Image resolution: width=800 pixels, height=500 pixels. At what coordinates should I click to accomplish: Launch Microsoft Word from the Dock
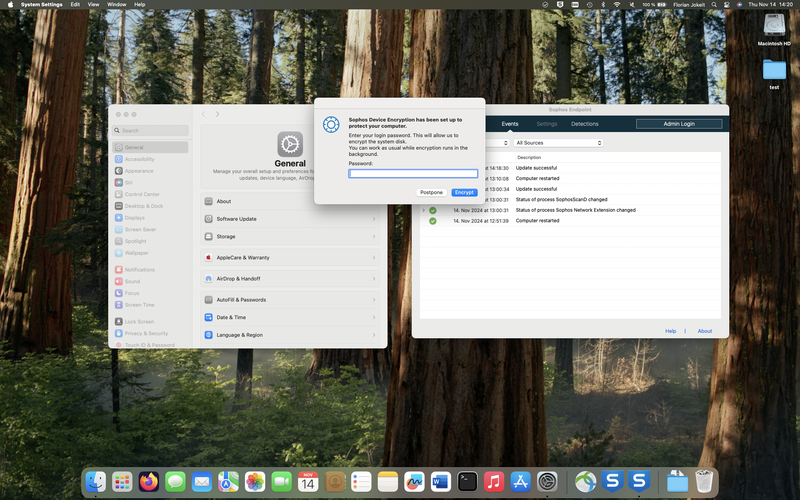click(440, 482)
